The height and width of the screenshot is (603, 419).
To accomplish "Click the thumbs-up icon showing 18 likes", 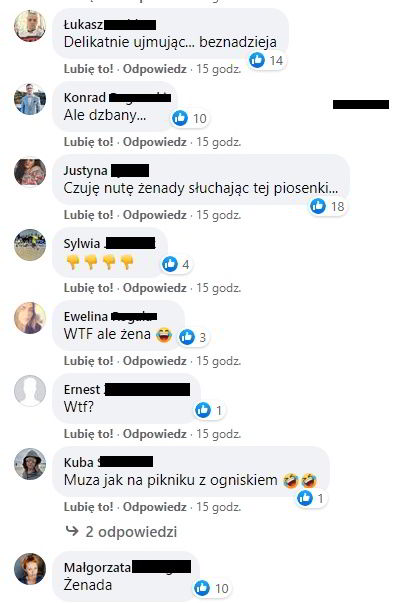I will [318, 206].
